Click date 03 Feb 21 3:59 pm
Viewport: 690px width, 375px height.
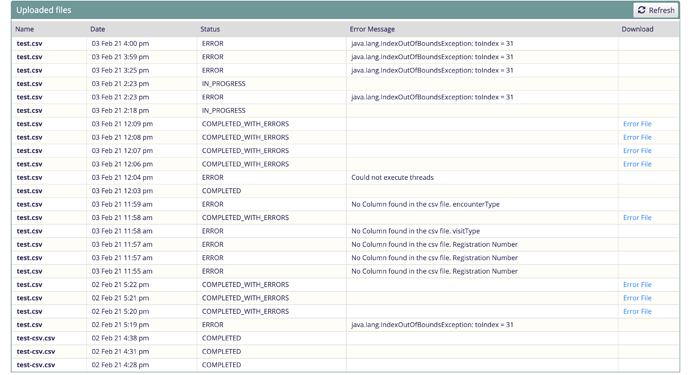pyautogui.click(x=120, y=57)
